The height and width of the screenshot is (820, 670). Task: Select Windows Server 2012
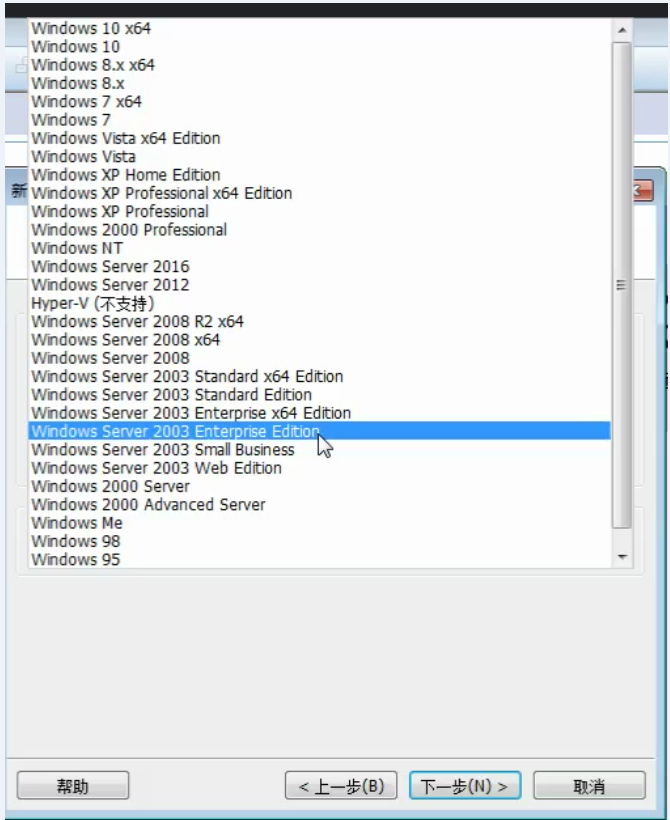pyautogui.click(x=319, y=284)
